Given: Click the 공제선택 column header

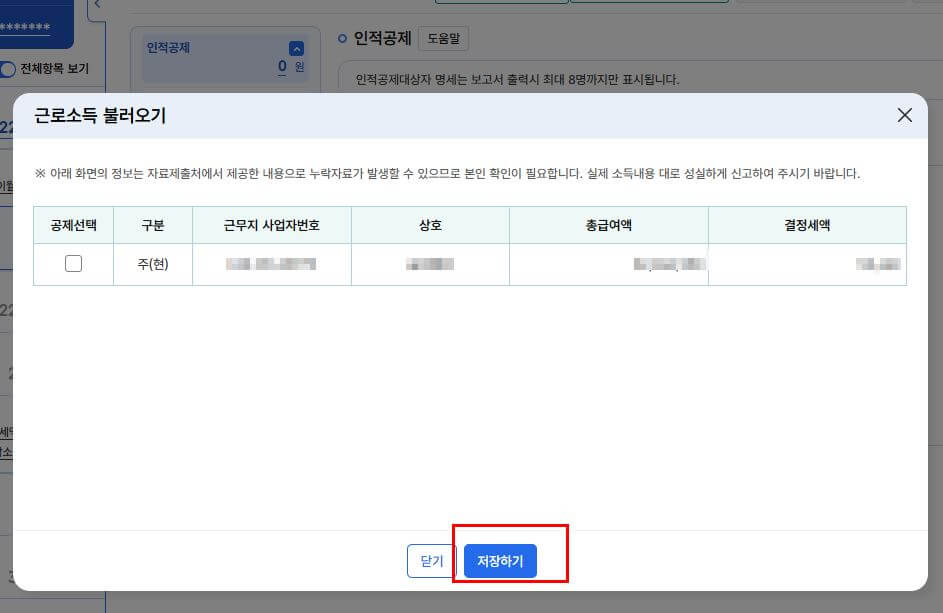Looking at the screenshot, I should 71,224.
